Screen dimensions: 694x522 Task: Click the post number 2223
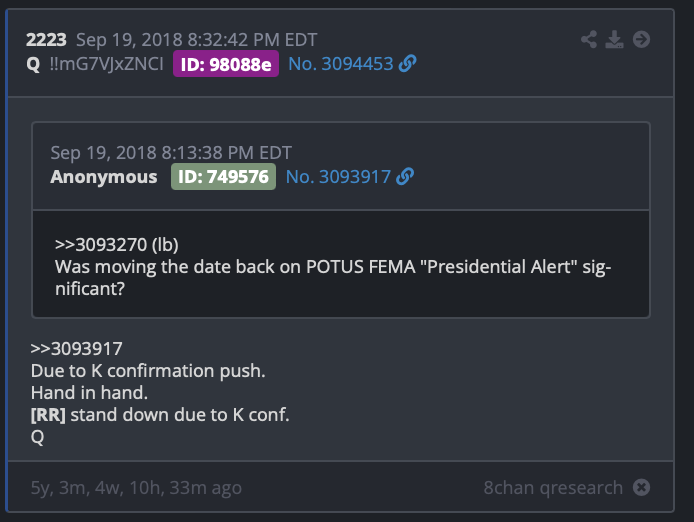coord(46,40)
